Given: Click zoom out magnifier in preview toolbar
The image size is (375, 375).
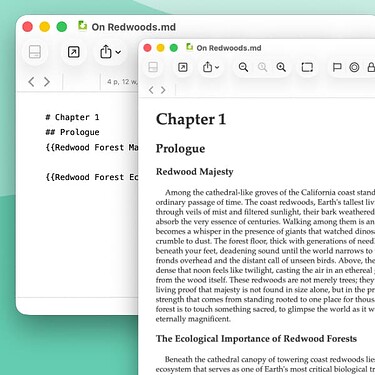Looking at the screenshot, I should 243,67.
